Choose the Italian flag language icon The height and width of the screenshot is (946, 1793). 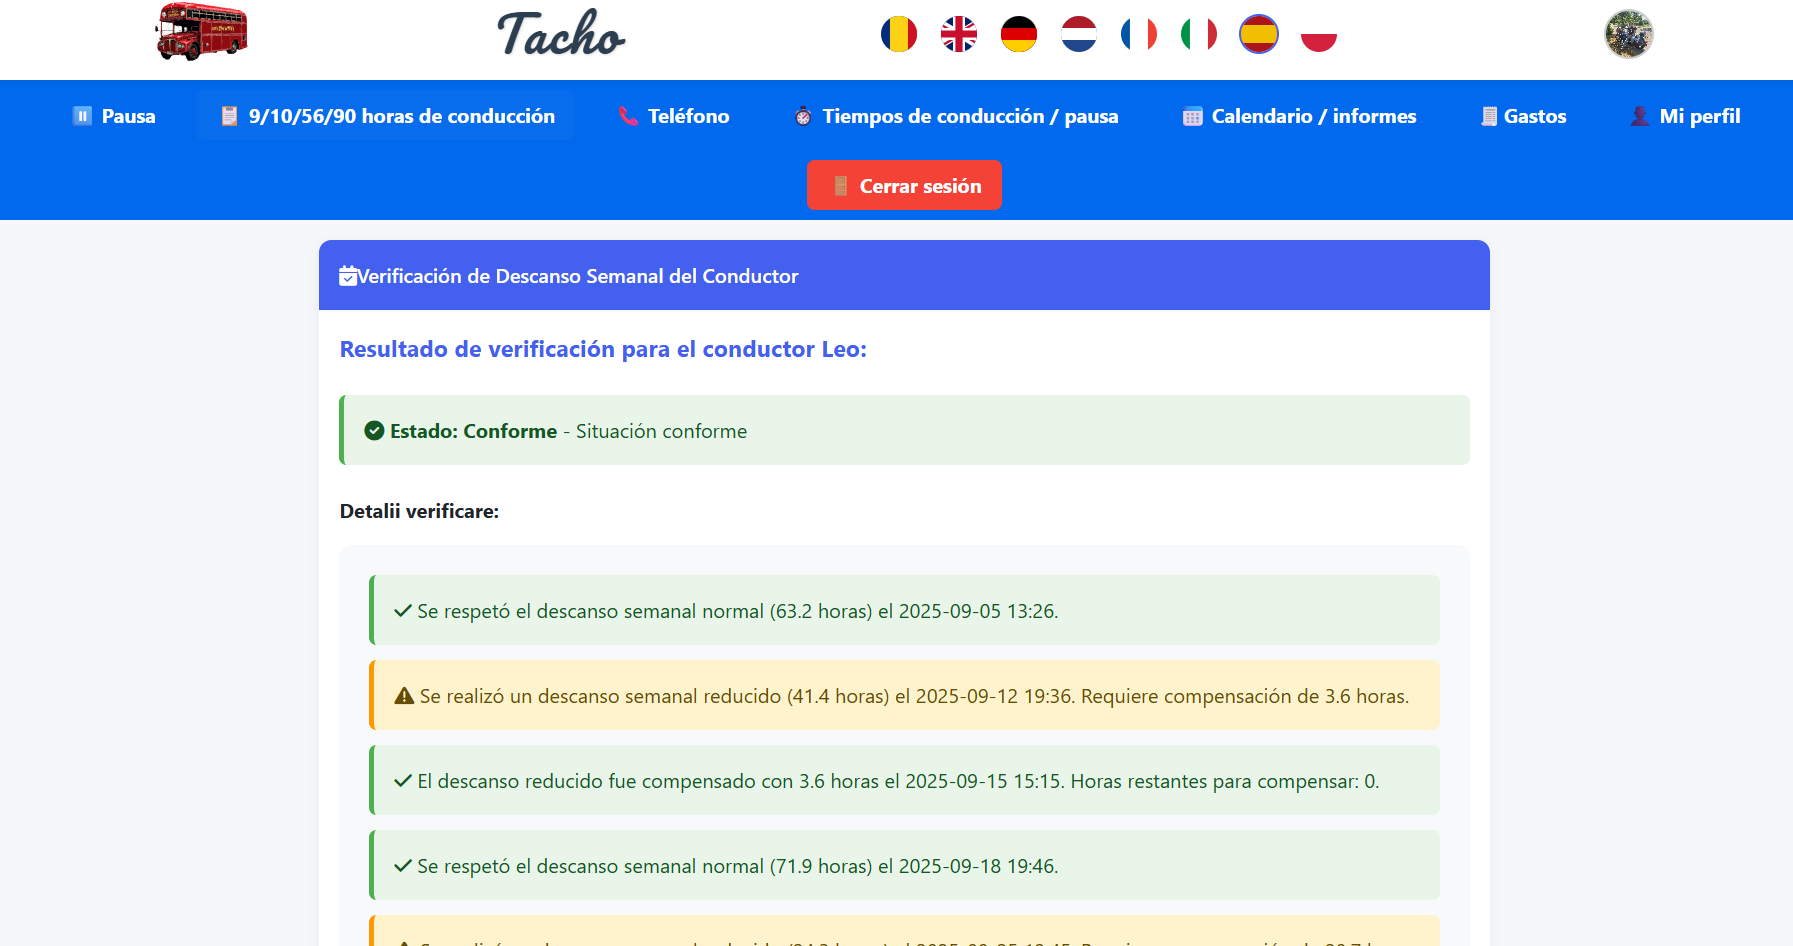click(x=1198, y=34)
